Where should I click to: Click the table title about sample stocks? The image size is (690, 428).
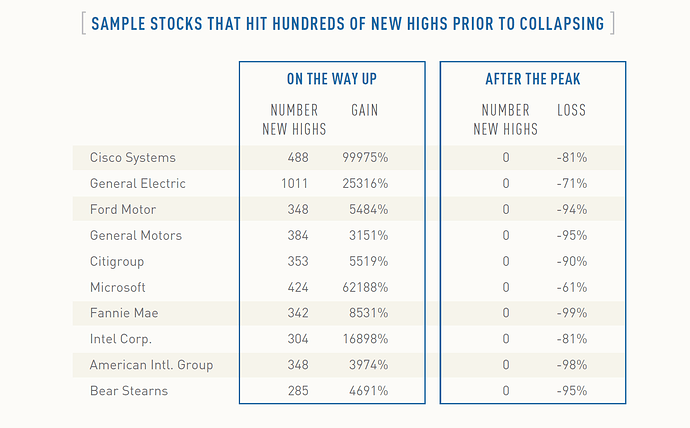(x=347, y=23)
